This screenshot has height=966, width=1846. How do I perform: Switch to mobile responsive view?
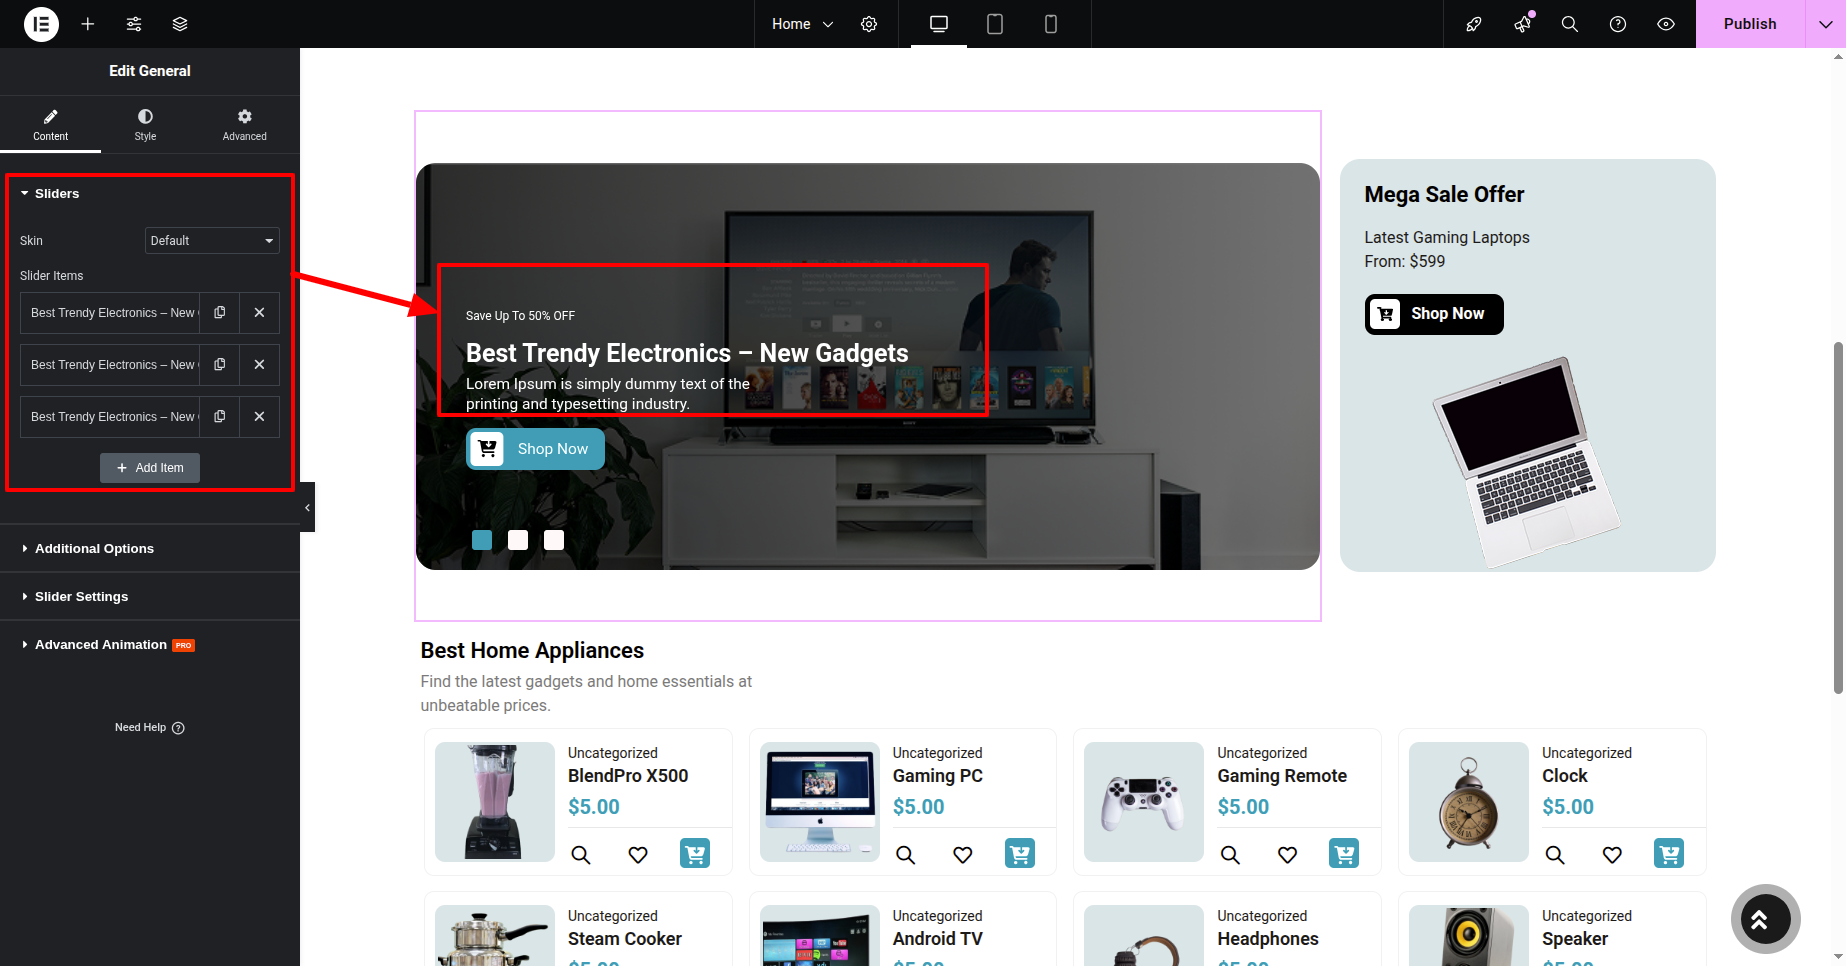click(1051, 24)
